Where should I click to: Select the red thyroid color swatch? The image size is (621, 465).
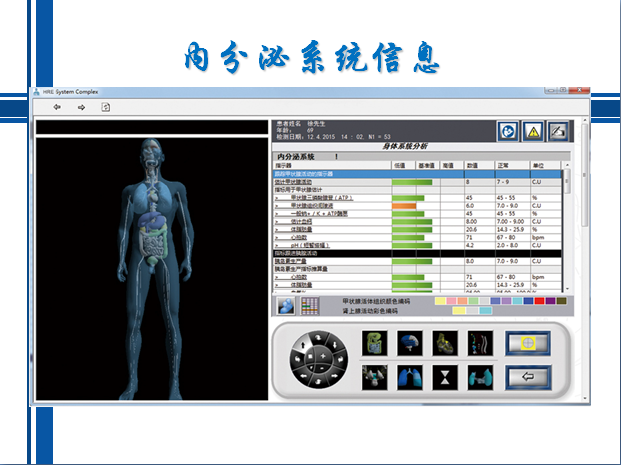pyautogui.click(x=540, y=301)
